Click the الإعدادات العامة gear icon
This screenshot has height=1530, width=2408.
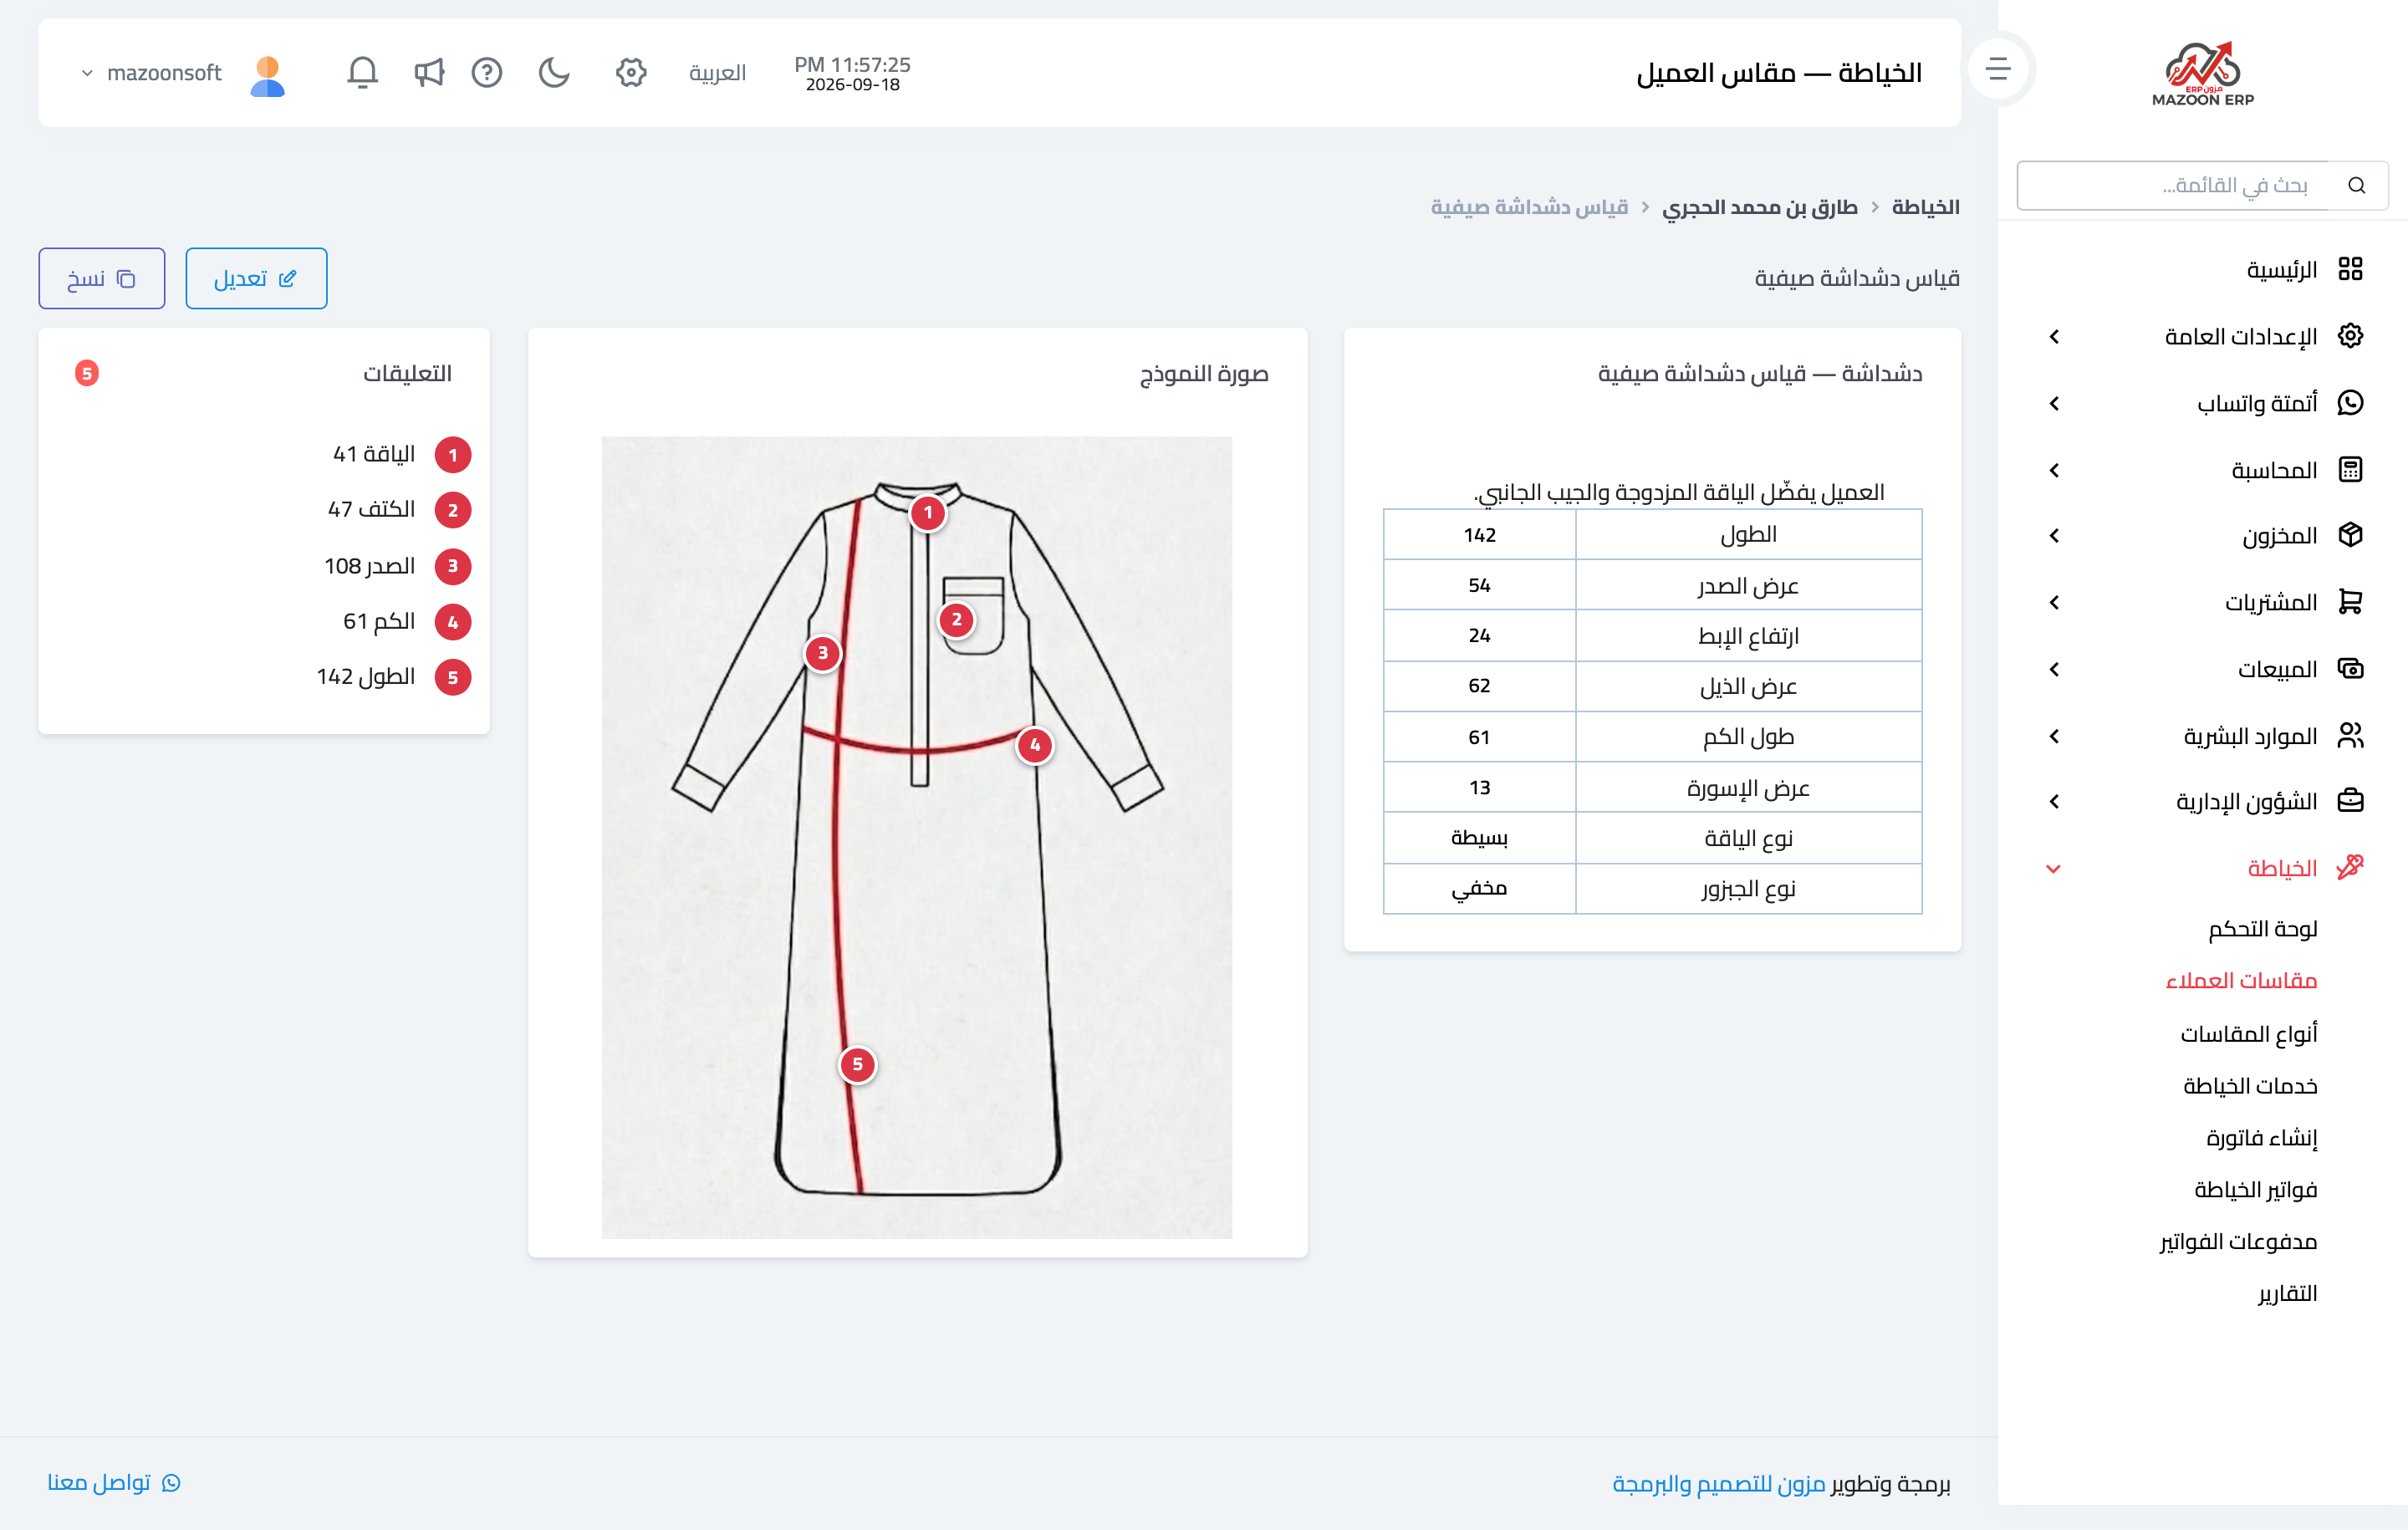coord(2351,336)
